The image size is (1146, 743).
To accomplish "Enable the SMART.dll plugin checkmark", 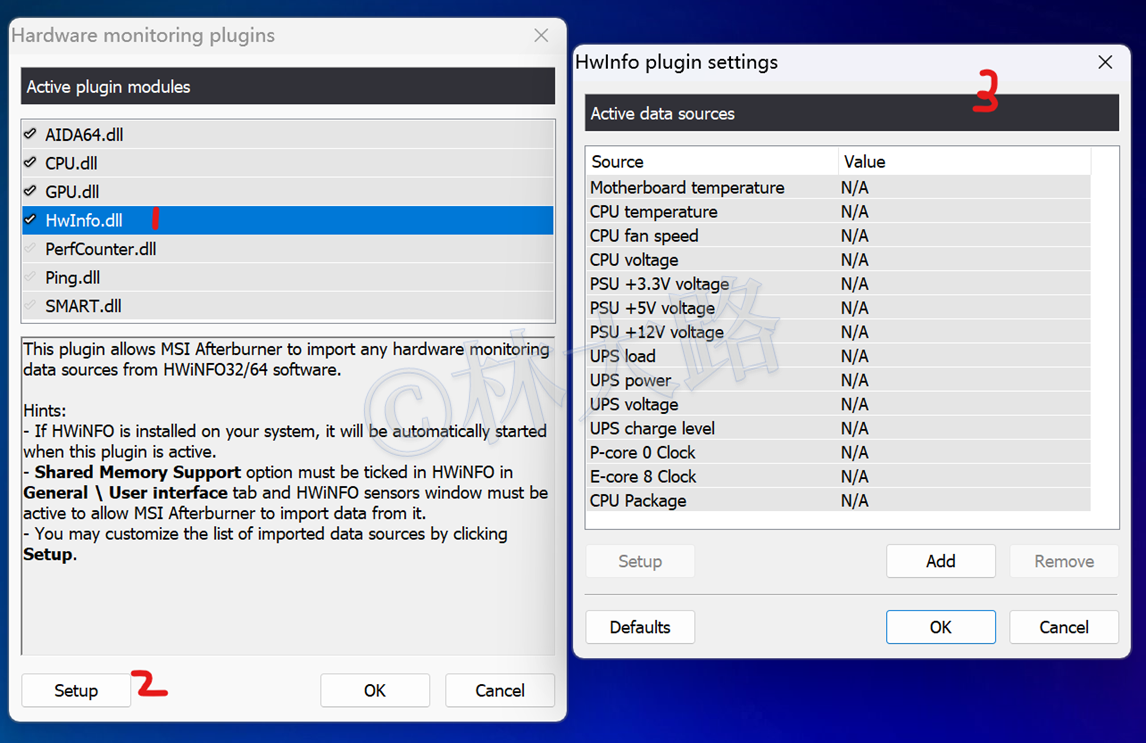I will 30,305.
